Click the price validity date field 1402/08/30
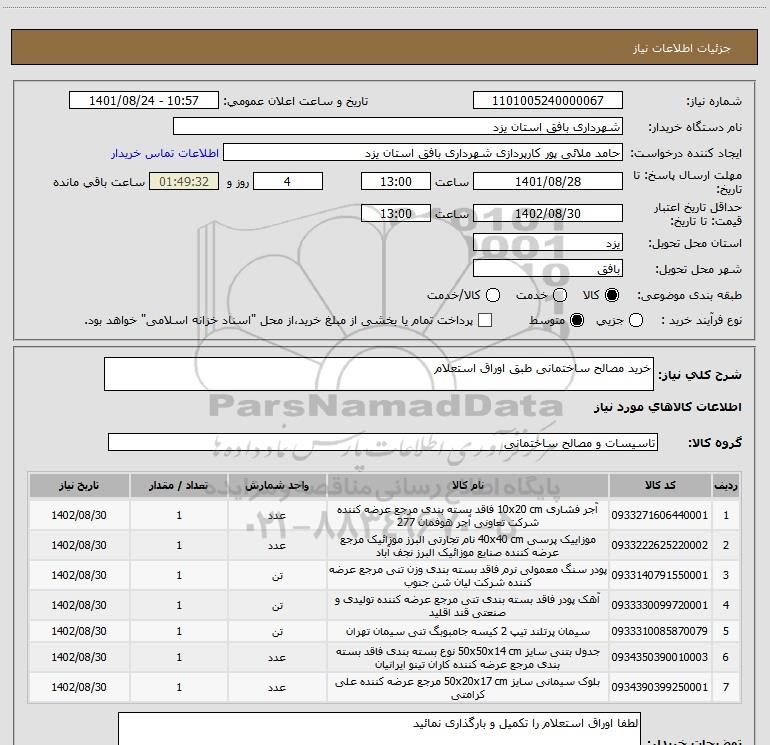 [548, 213]
